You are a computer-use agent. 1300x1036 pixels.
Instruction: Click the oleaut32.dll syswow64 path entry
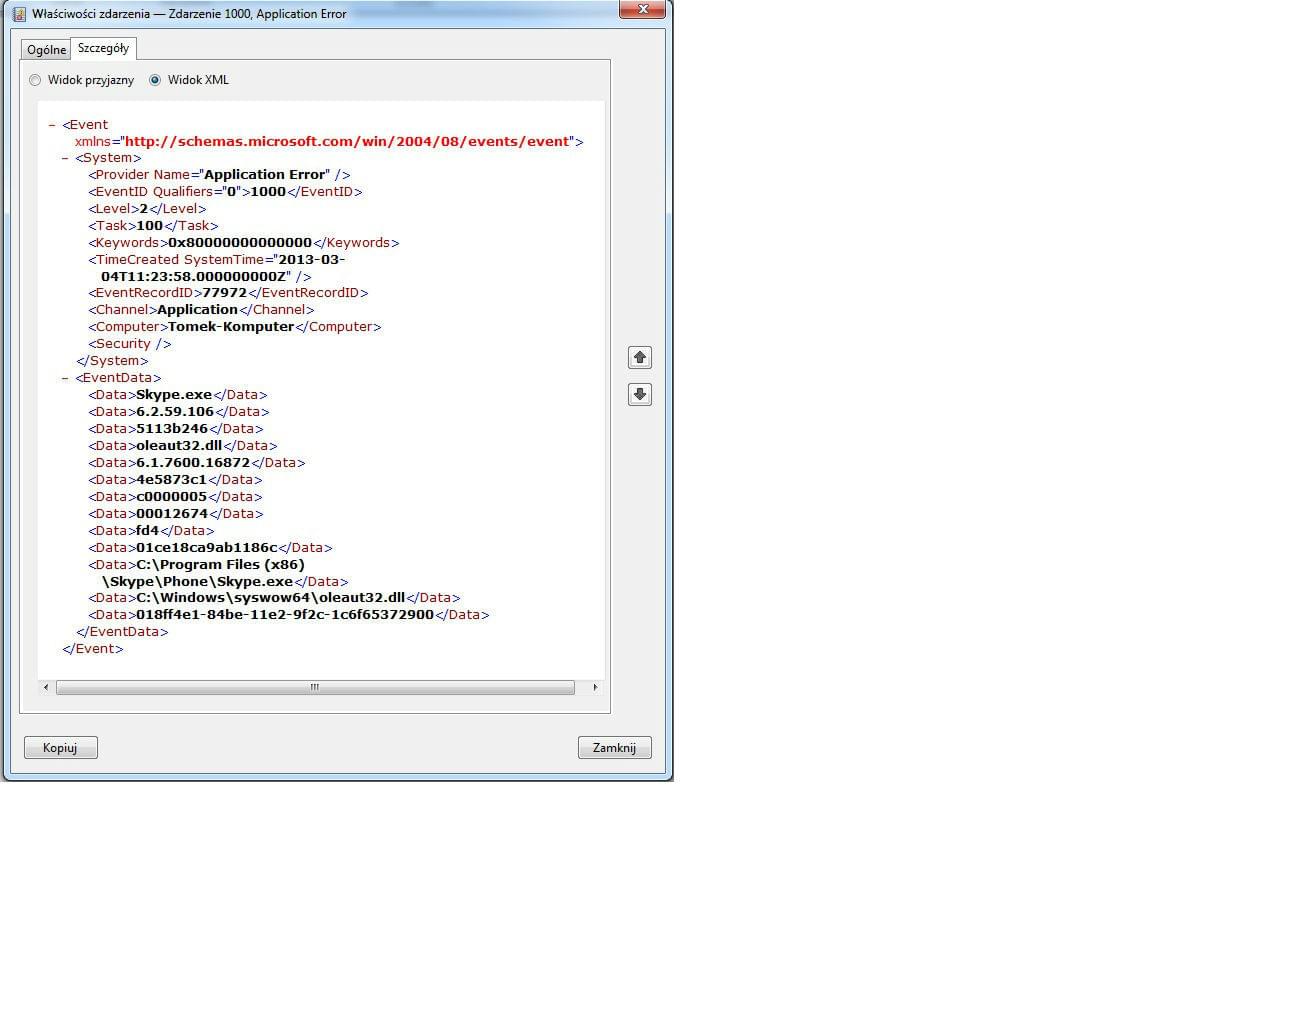pos(270,598)
